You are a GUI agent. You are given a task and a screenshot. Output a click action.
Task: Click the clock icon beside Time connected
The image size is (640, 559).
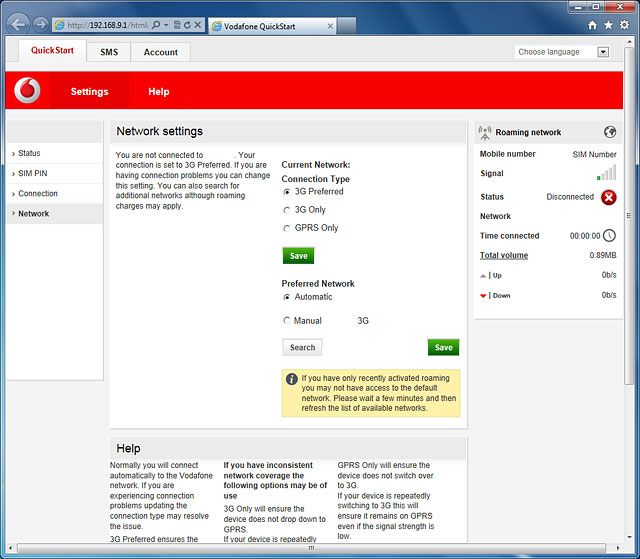[x=609, y=235]
